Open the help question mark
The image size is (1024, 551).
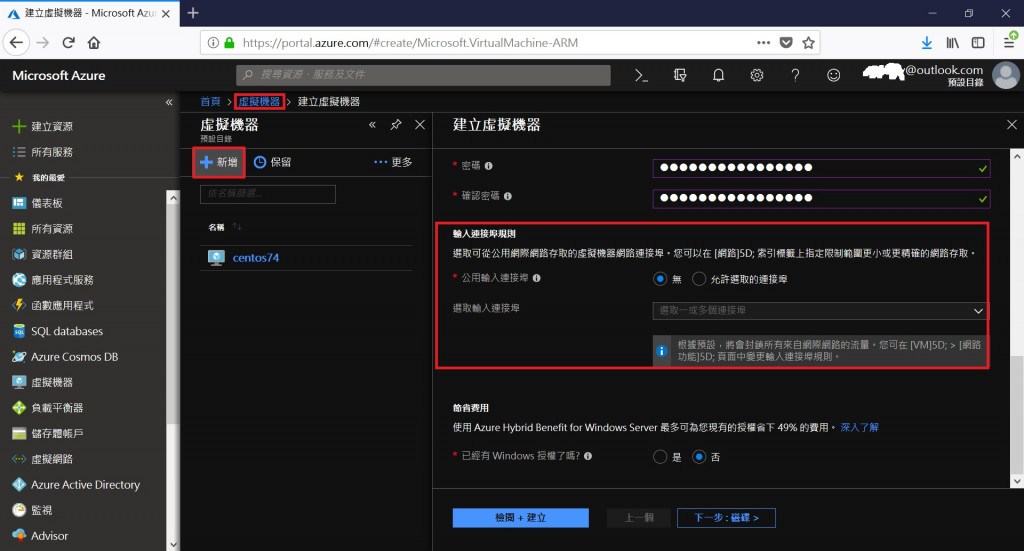click(795, 76)
